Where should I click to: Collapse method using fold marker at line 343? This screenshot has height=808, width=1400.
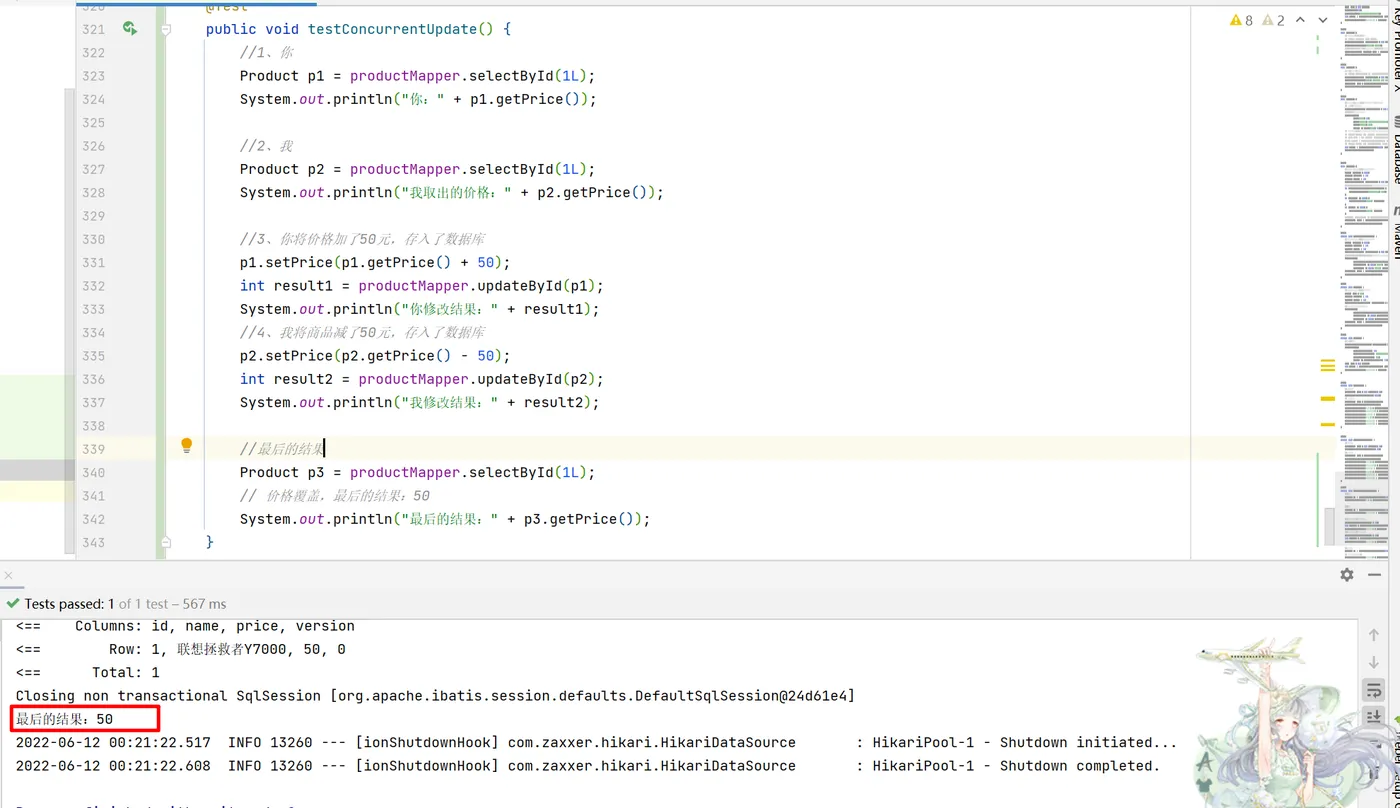[x=167, y=541]
